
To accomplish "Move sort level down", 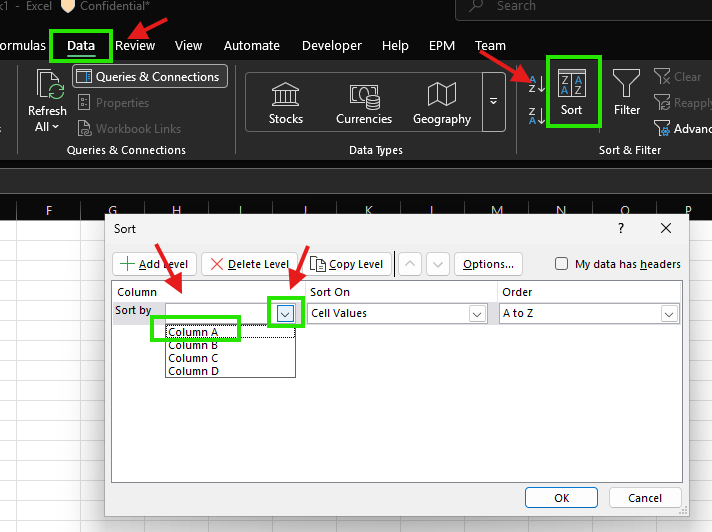I will (x=438, y=264).
